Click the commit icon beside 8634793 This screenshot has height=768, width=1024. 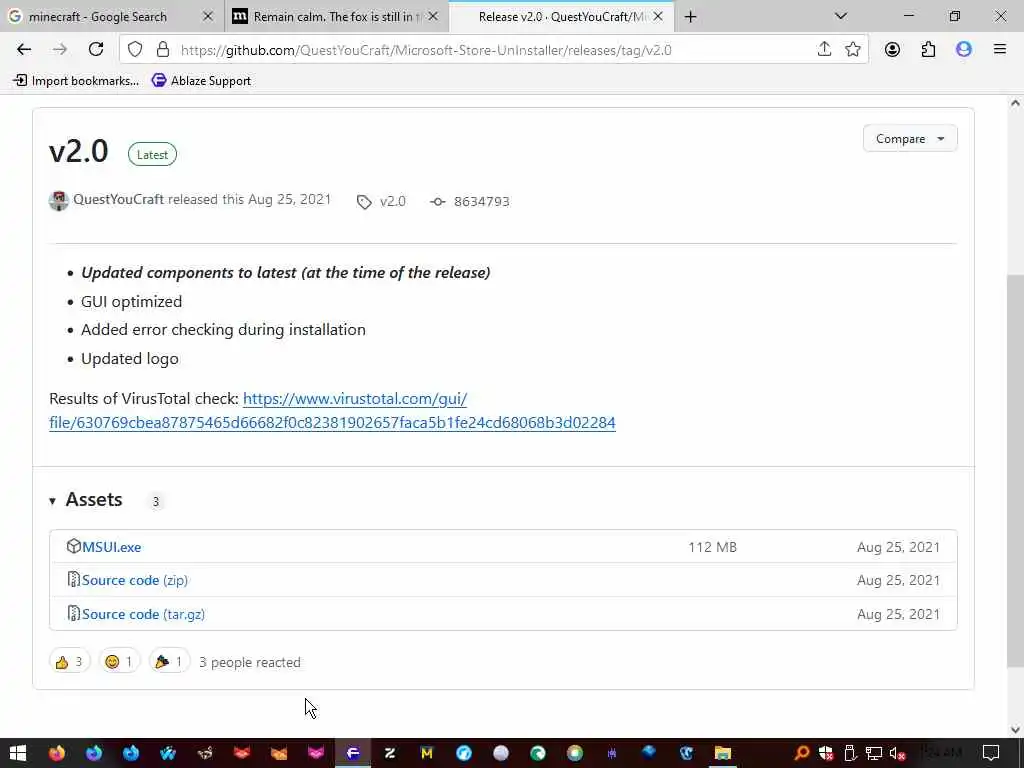pyautogui.click(x=438, y=202)
